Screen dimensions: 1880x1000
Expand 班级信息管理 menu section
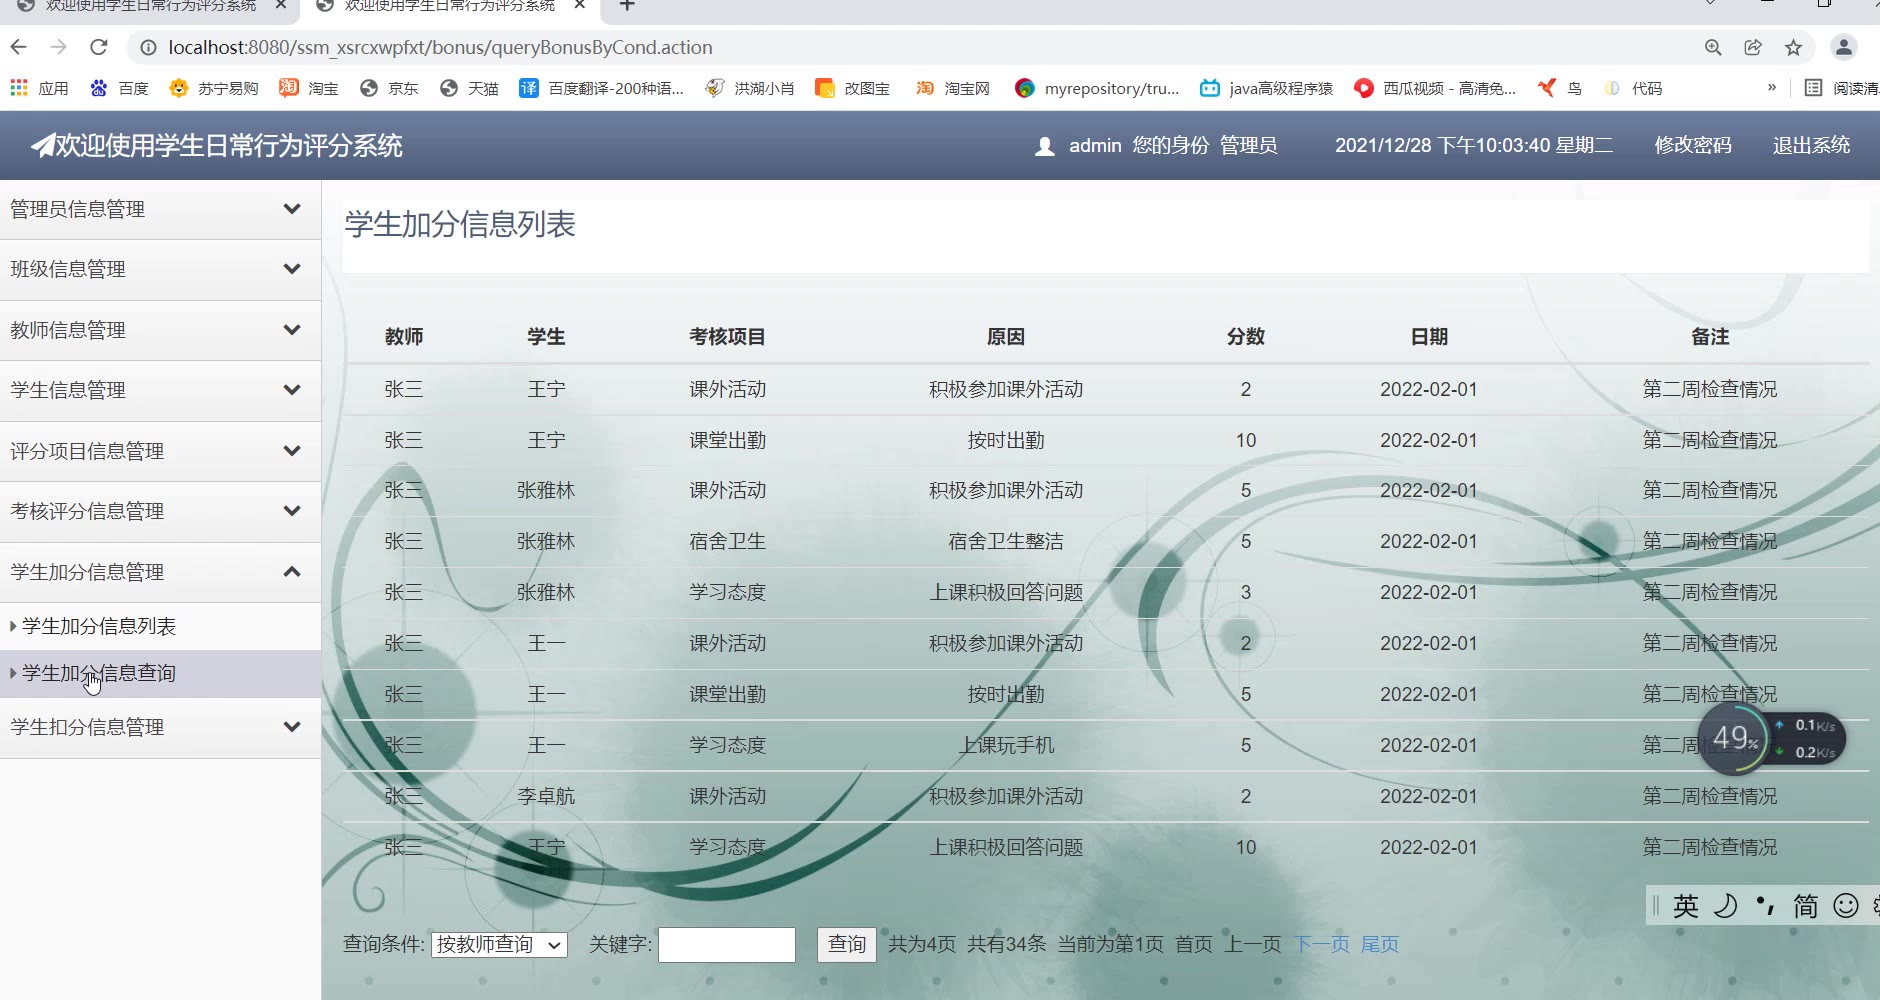click(x=160, y=269)
